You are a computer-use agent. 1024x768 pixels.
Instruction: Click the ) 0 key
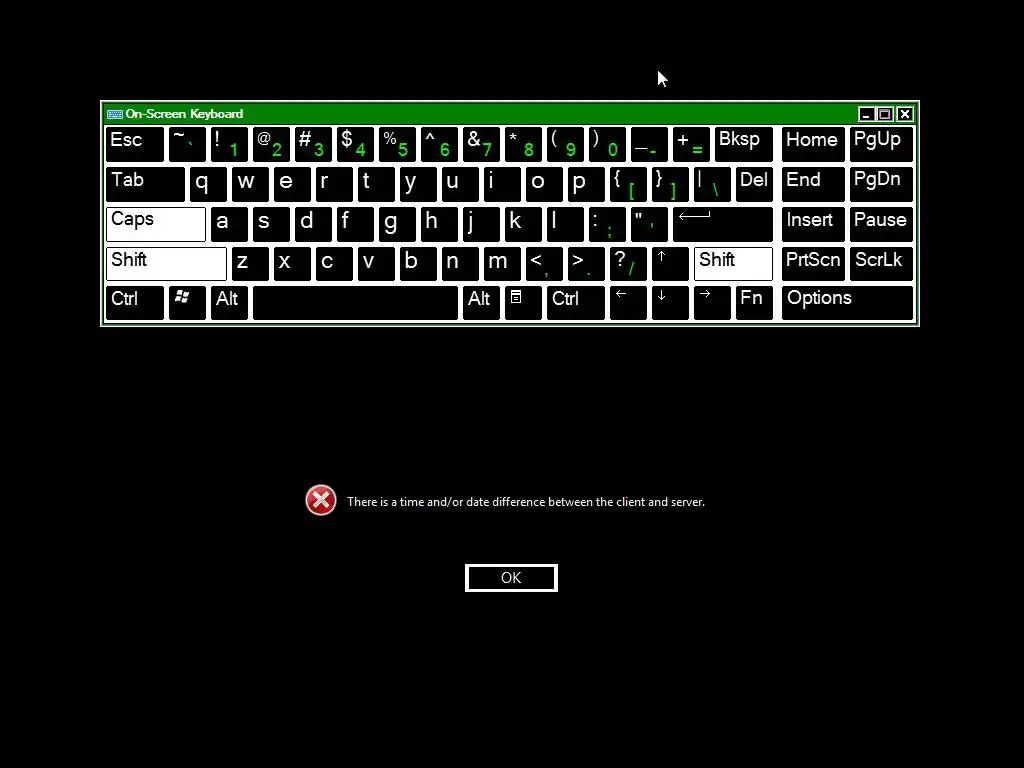click(x=607, y=144)
